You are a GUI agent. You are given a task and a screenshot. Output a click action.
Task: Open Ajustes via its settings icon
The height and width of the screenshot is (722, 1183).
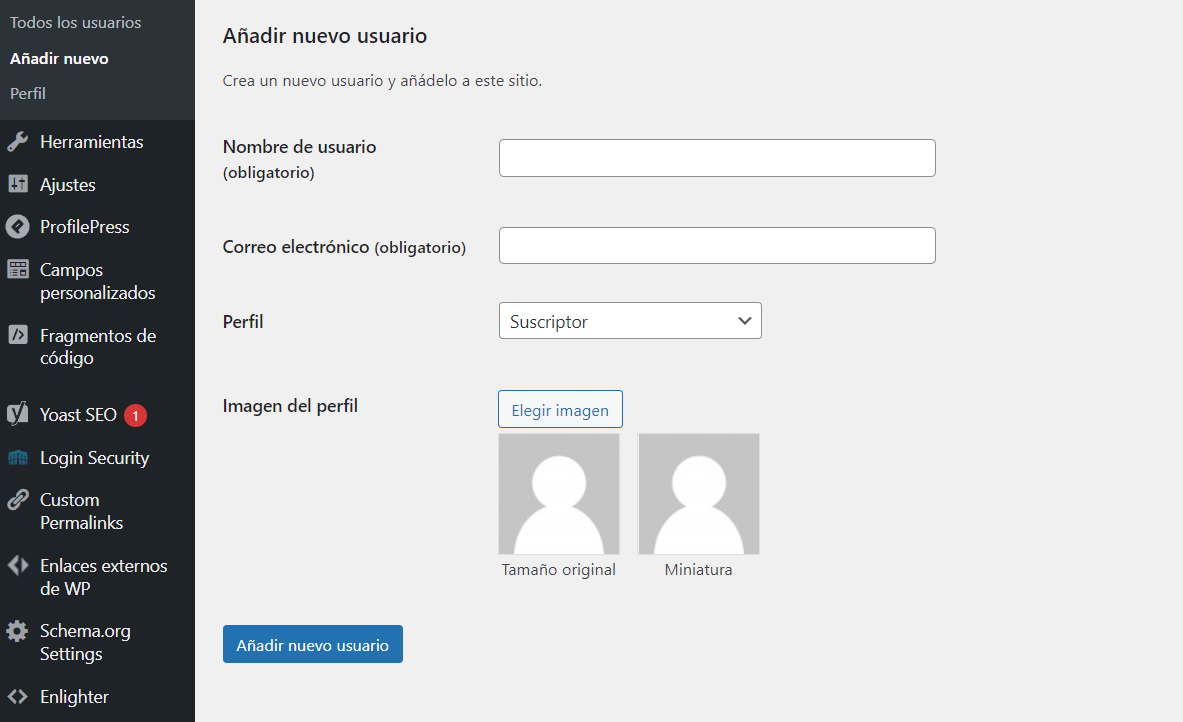pyautogui.click(x=20, y=184)
